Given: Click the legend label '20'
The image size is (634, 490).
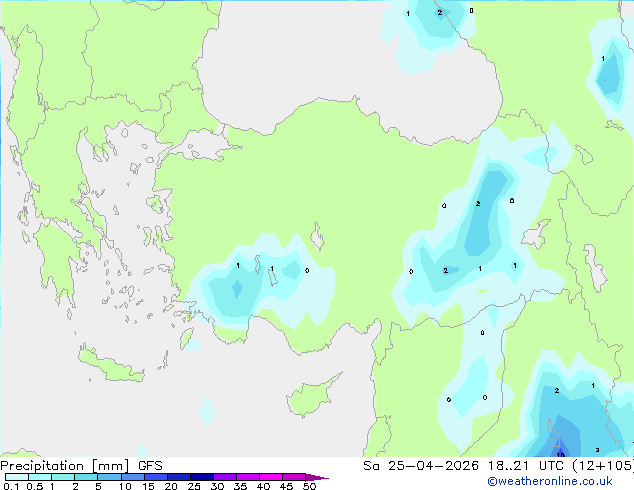Looking at the screenshot, I should coord(171,486).
